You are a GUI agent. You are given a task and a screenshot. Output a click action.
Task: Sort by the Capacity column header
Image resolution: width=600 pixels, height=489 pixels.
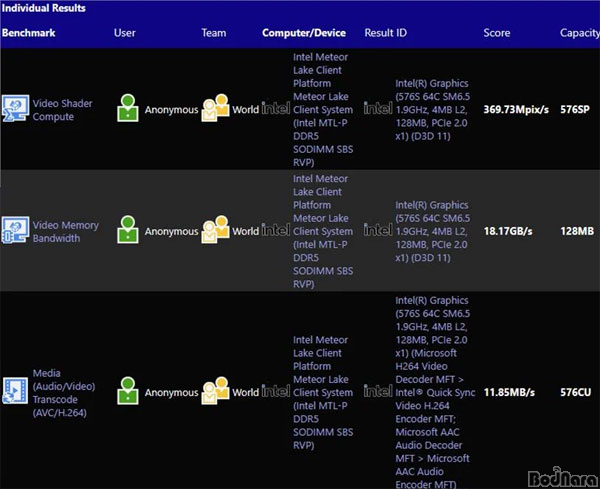(x=580, y=33)
